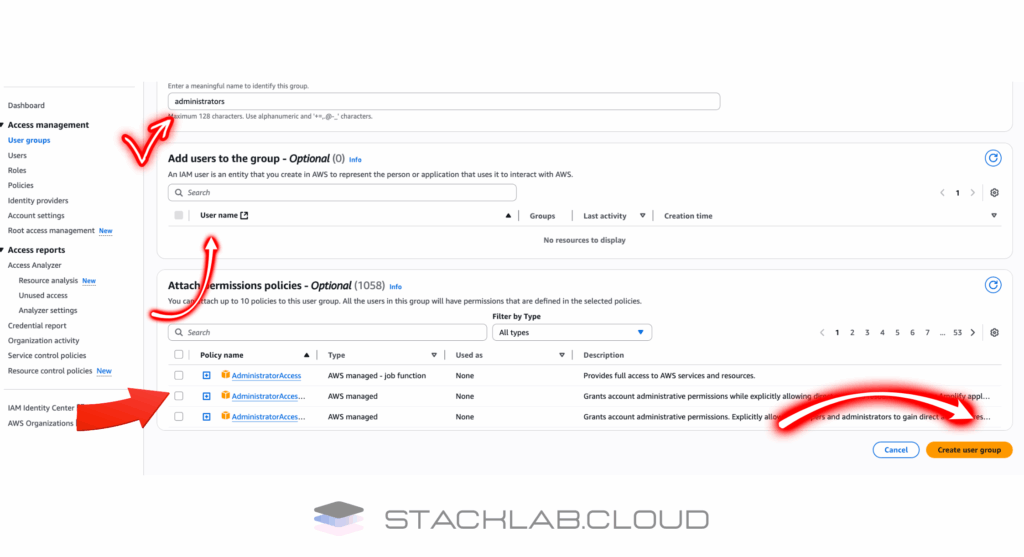Check the AdministratorAccess job function policy

point(179,376)
